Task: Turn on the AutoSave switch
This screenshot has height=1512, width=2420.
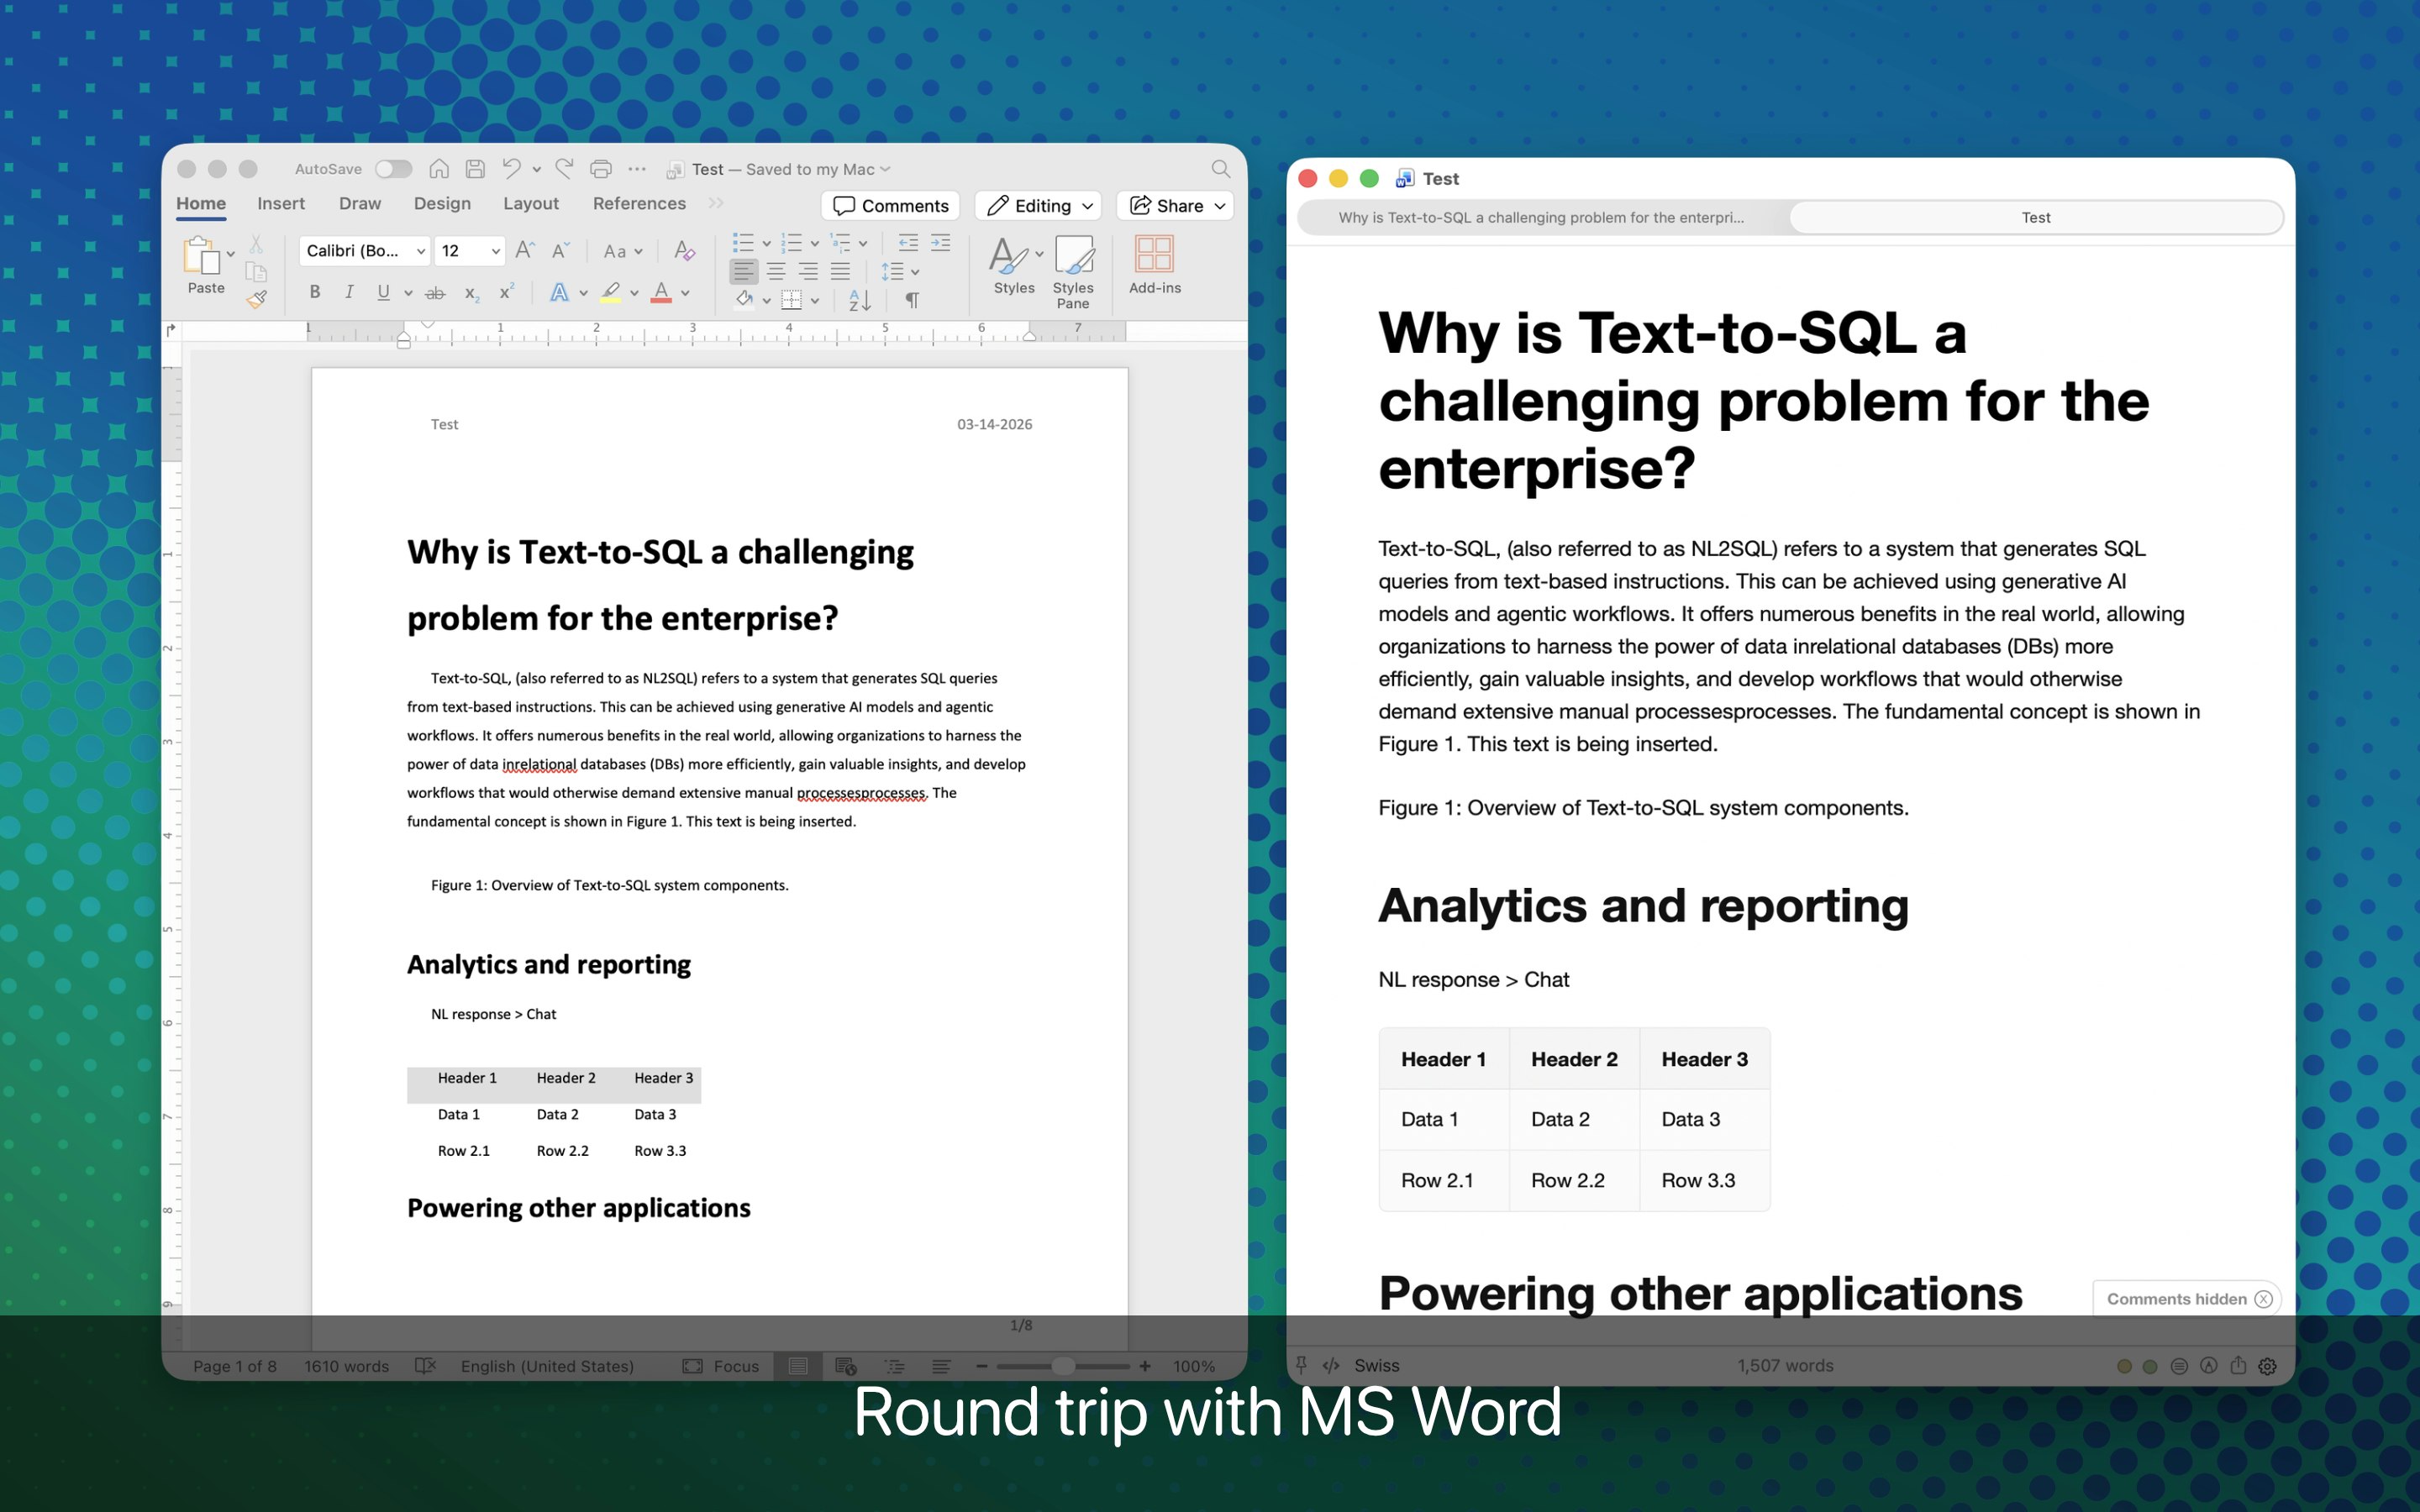Action: point(393,169)
